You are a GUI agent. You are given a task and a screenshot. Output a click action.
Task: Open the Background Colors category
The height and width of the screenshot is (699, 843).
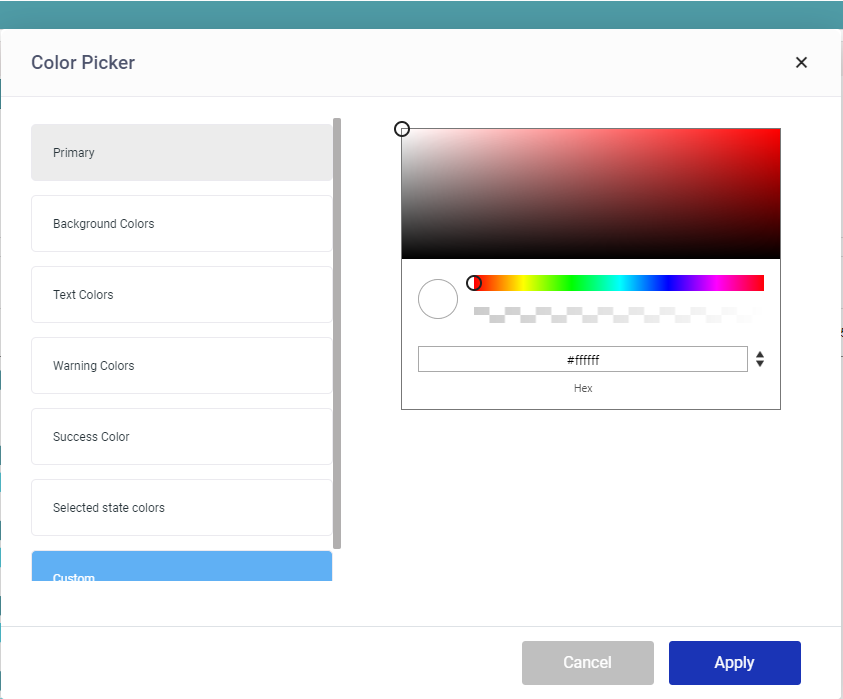click(x=181, y=224)
